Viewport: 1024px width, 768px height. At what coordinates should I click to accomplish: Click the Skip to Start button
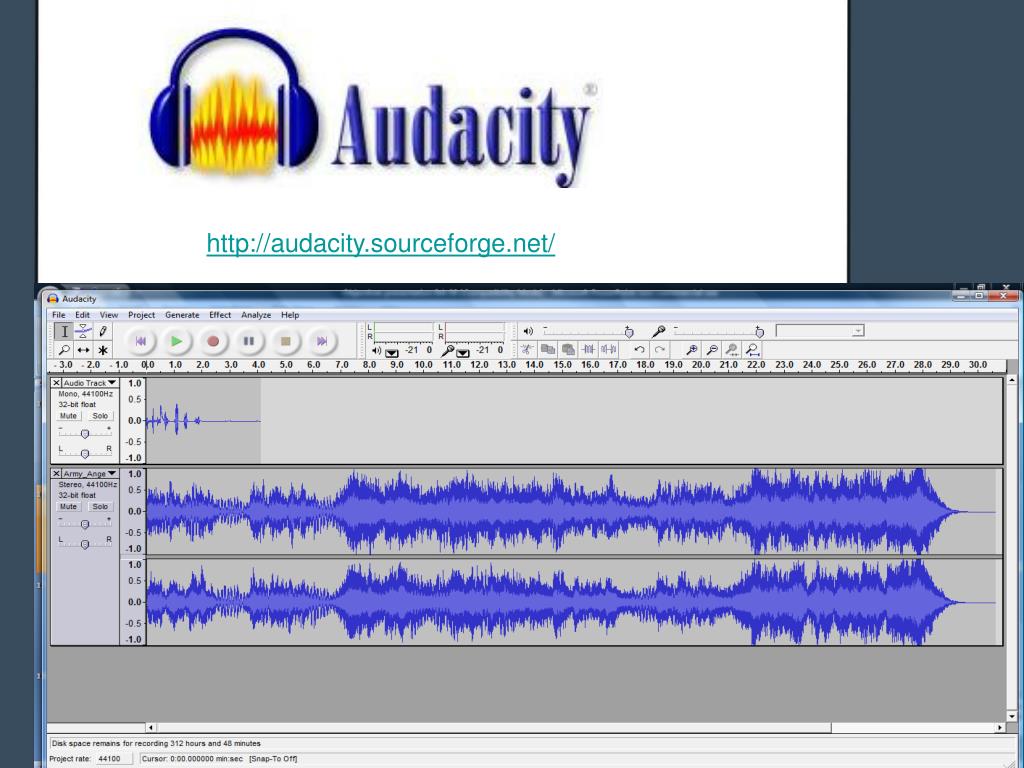140,341
